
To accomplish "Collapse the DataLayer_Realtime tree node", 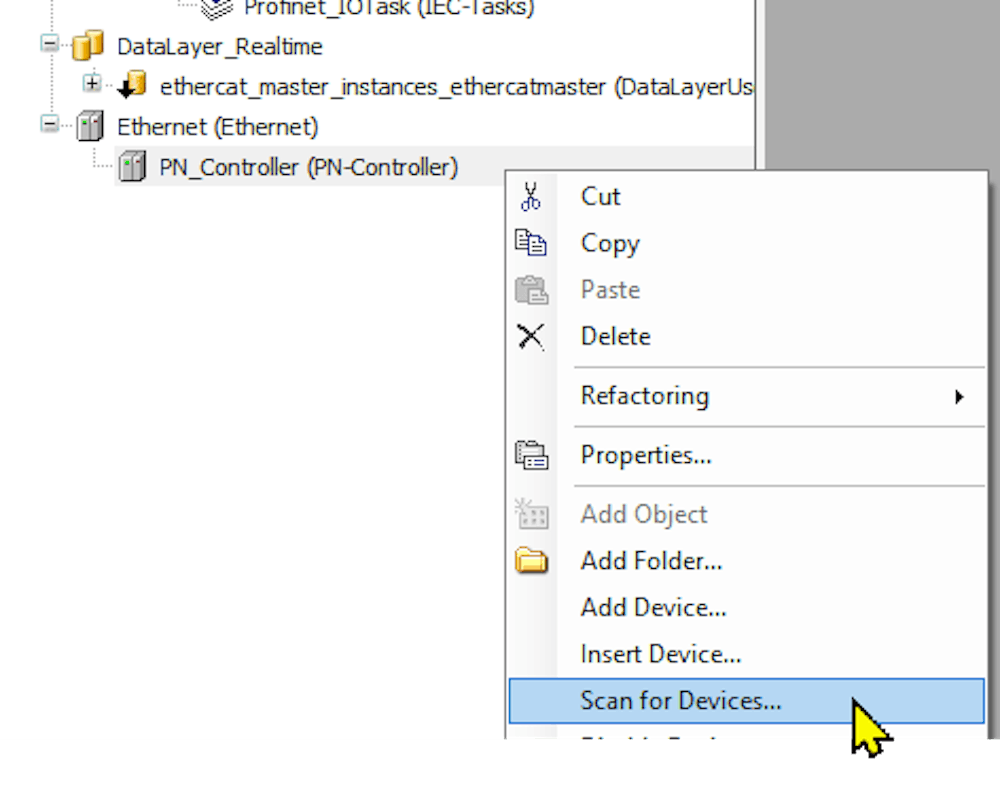I will 49,44.
